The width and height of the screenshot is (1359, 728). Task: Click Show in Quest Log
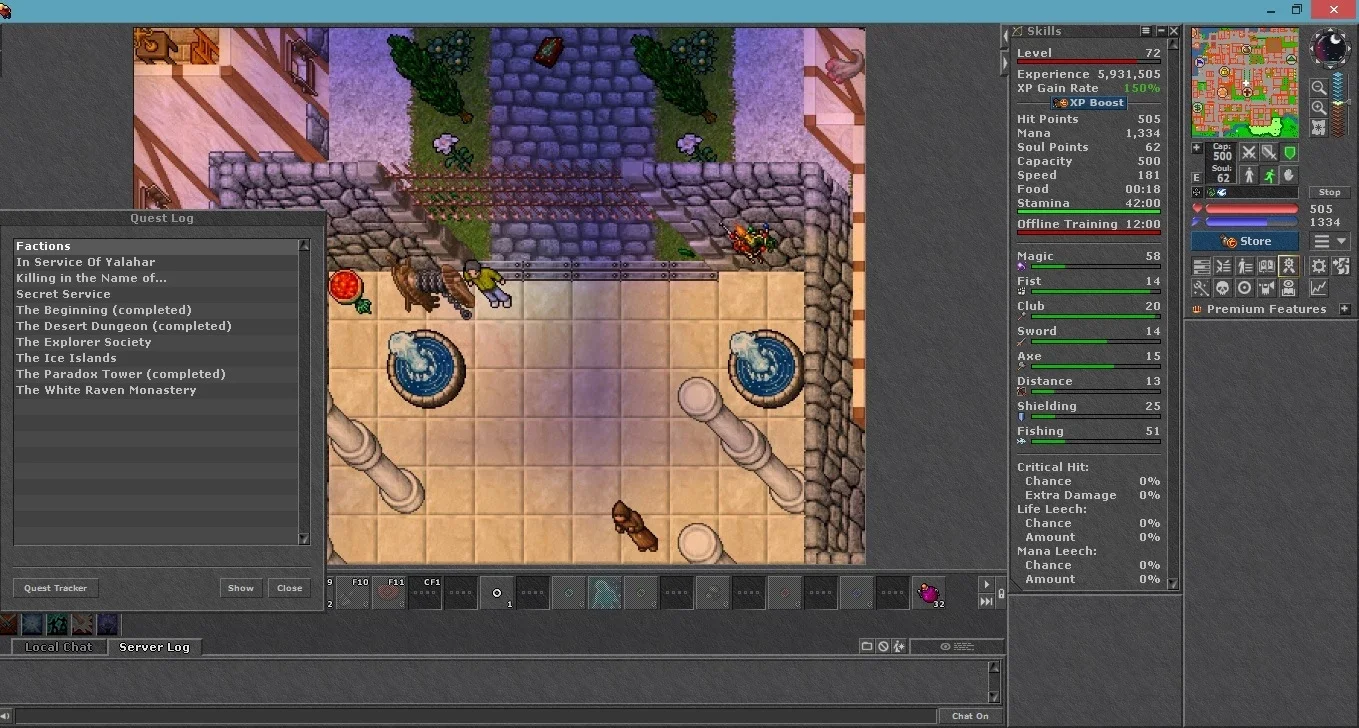tap(241, 588)
